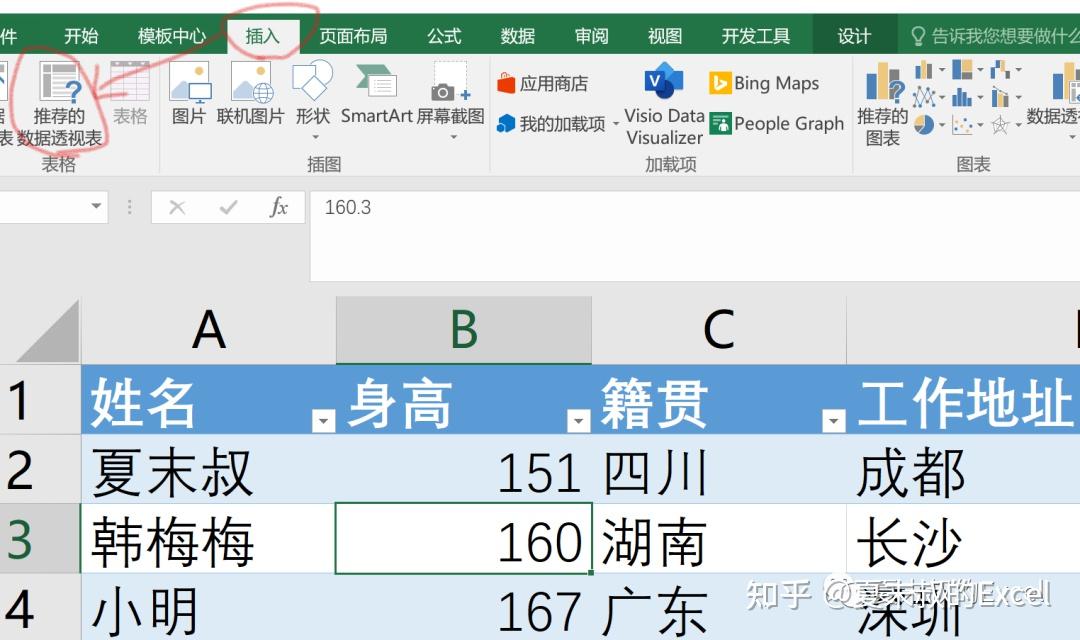The height and width of the screenshot is (640, 1080).
Task: Insert a People Graph
Action: 777,124
